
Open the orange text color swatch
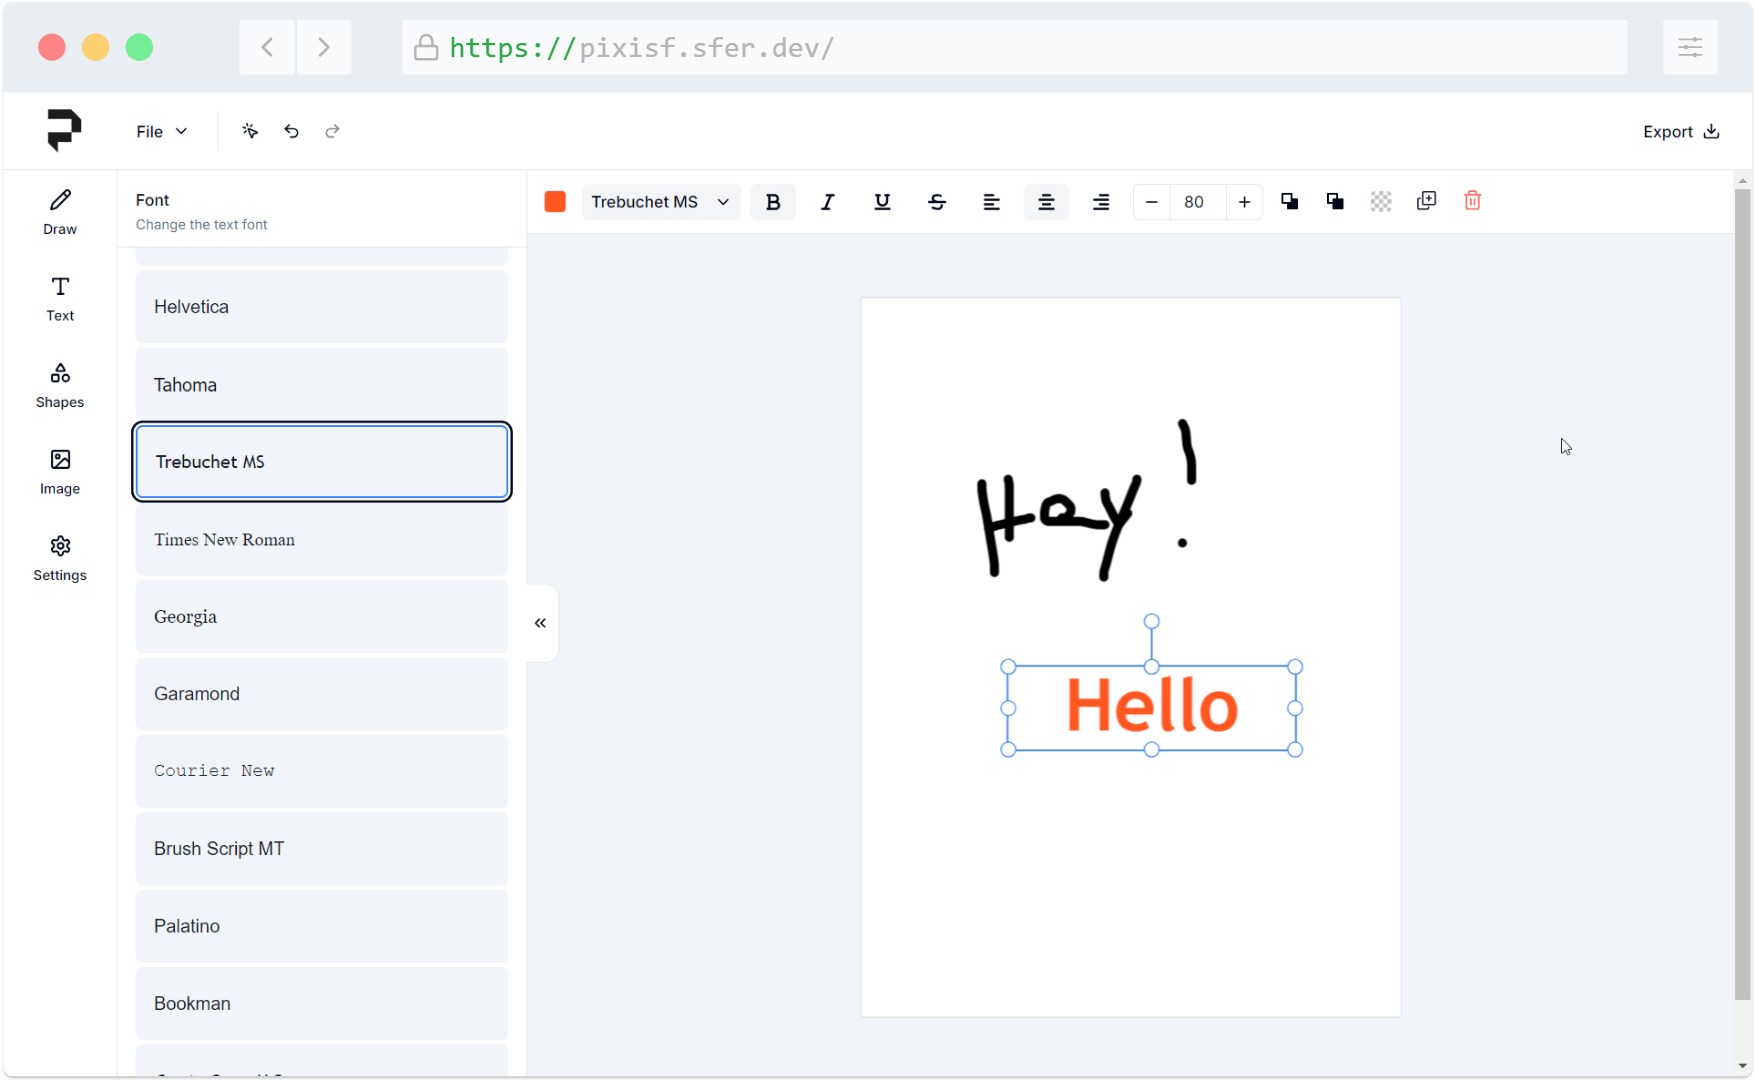click(555, 202)
